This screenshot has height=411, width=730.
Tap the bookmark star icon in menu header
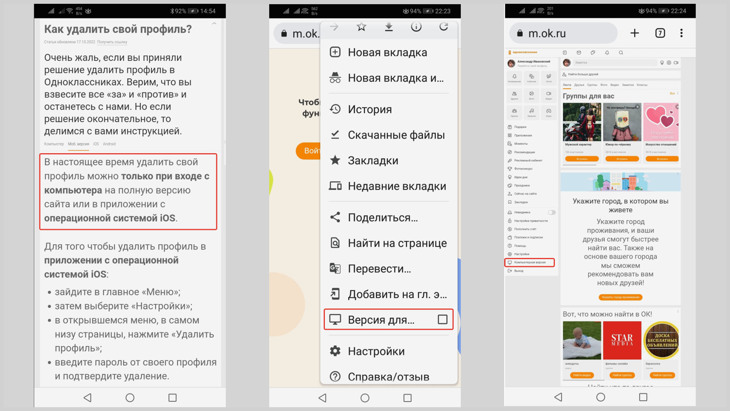pyautogui.click(x=361, y=27)
